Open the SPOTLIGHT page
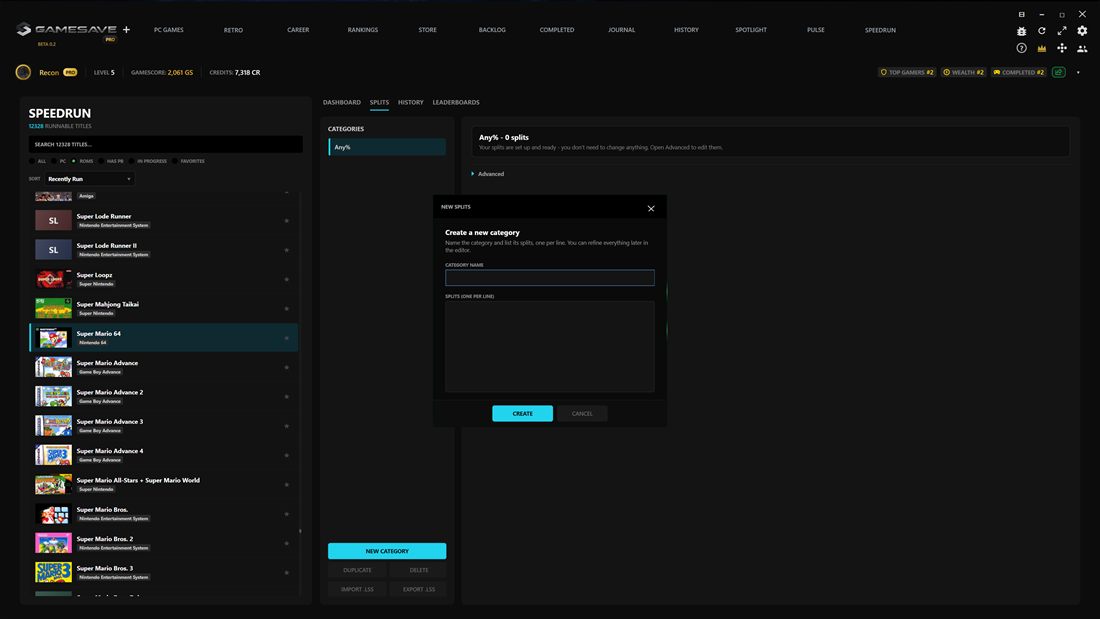This screenshot has height=619, width=1100. coord(751,30)
